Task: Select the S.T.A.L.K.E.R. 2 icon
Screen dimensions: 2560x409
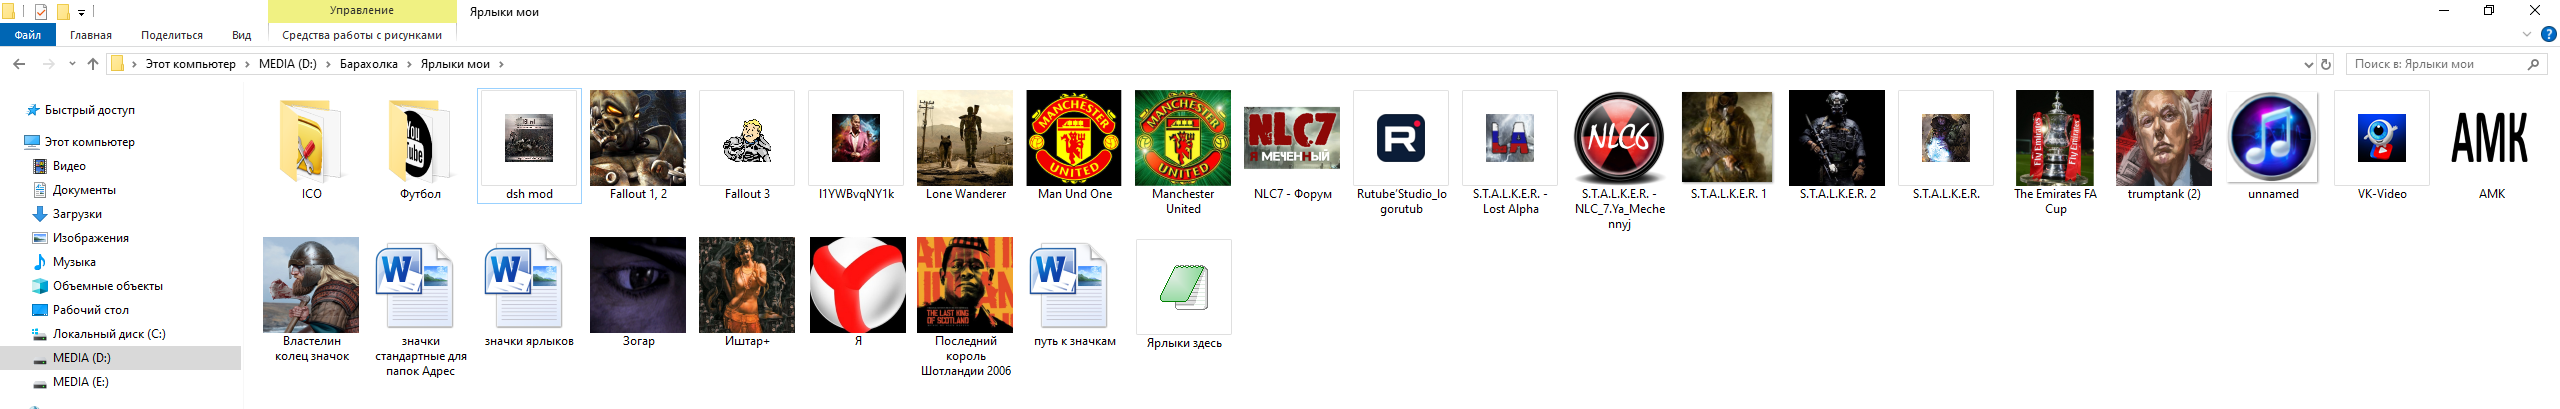Action: pyautogui.click(x=1837, y=138)
